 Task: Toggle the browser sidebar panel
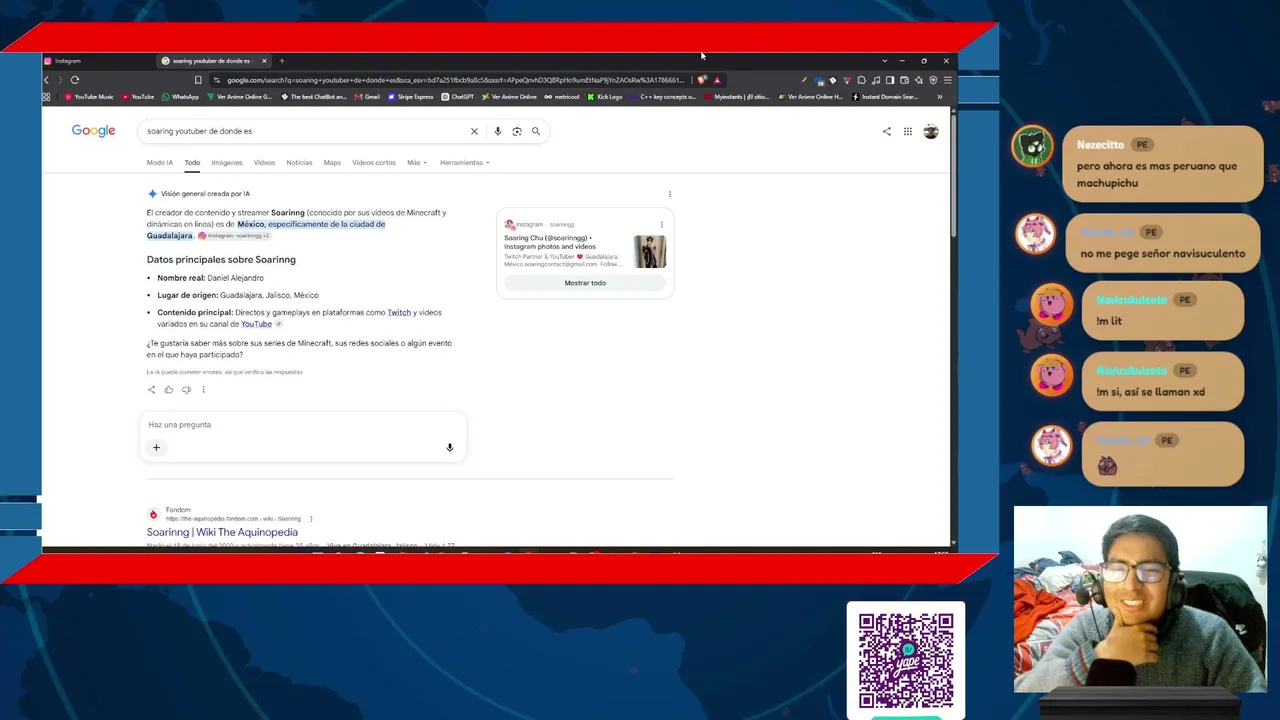(890, 80)
